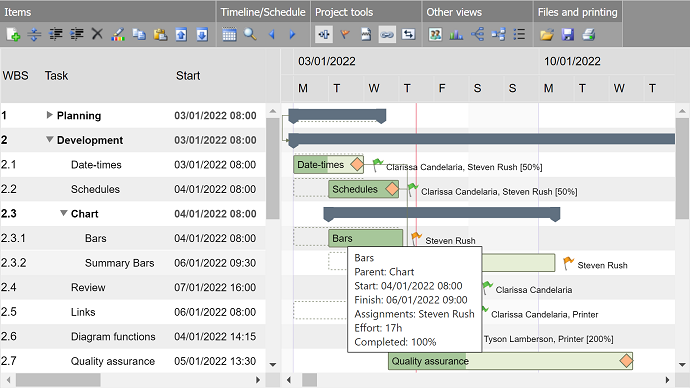Open the resource load chart icon
Viewport: 690px width, 388px height.
(456, 34)
